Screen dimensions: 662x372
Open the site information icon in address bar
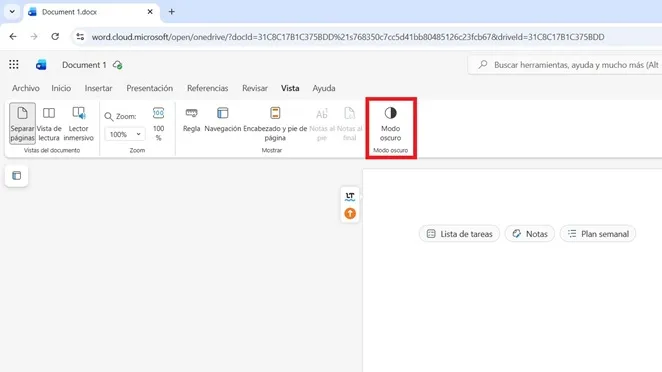click(x=80, y=37)
